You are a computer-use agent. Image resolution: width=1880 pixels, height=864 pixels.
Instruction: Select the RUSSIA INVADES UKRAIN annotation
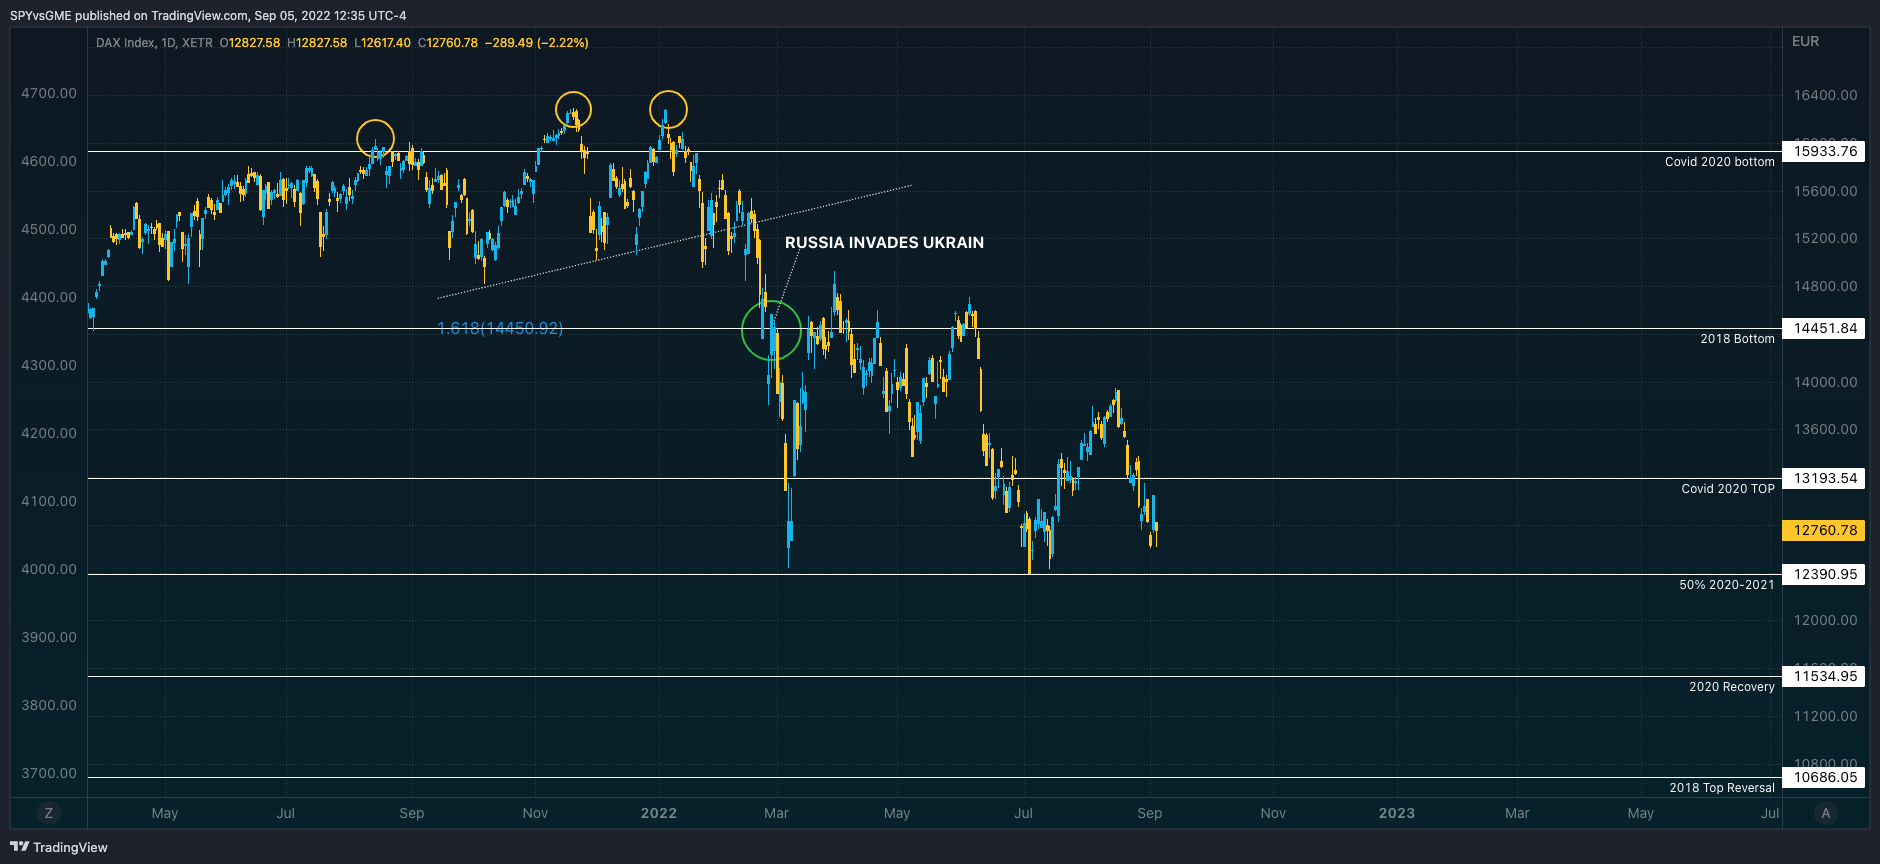(x=884, y=242)
